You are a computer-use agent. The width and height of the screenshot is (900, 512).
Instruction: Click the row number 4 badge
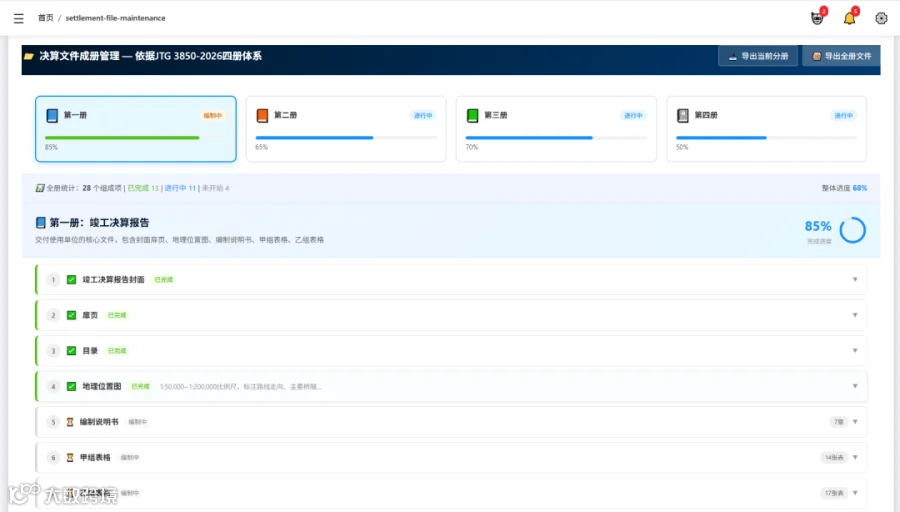point(53,386)
